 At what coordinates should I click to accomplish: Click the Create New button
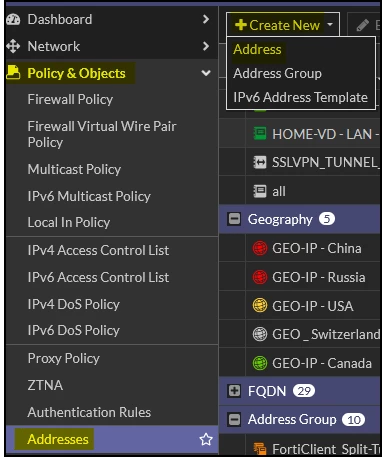click(x=283, y=25)
